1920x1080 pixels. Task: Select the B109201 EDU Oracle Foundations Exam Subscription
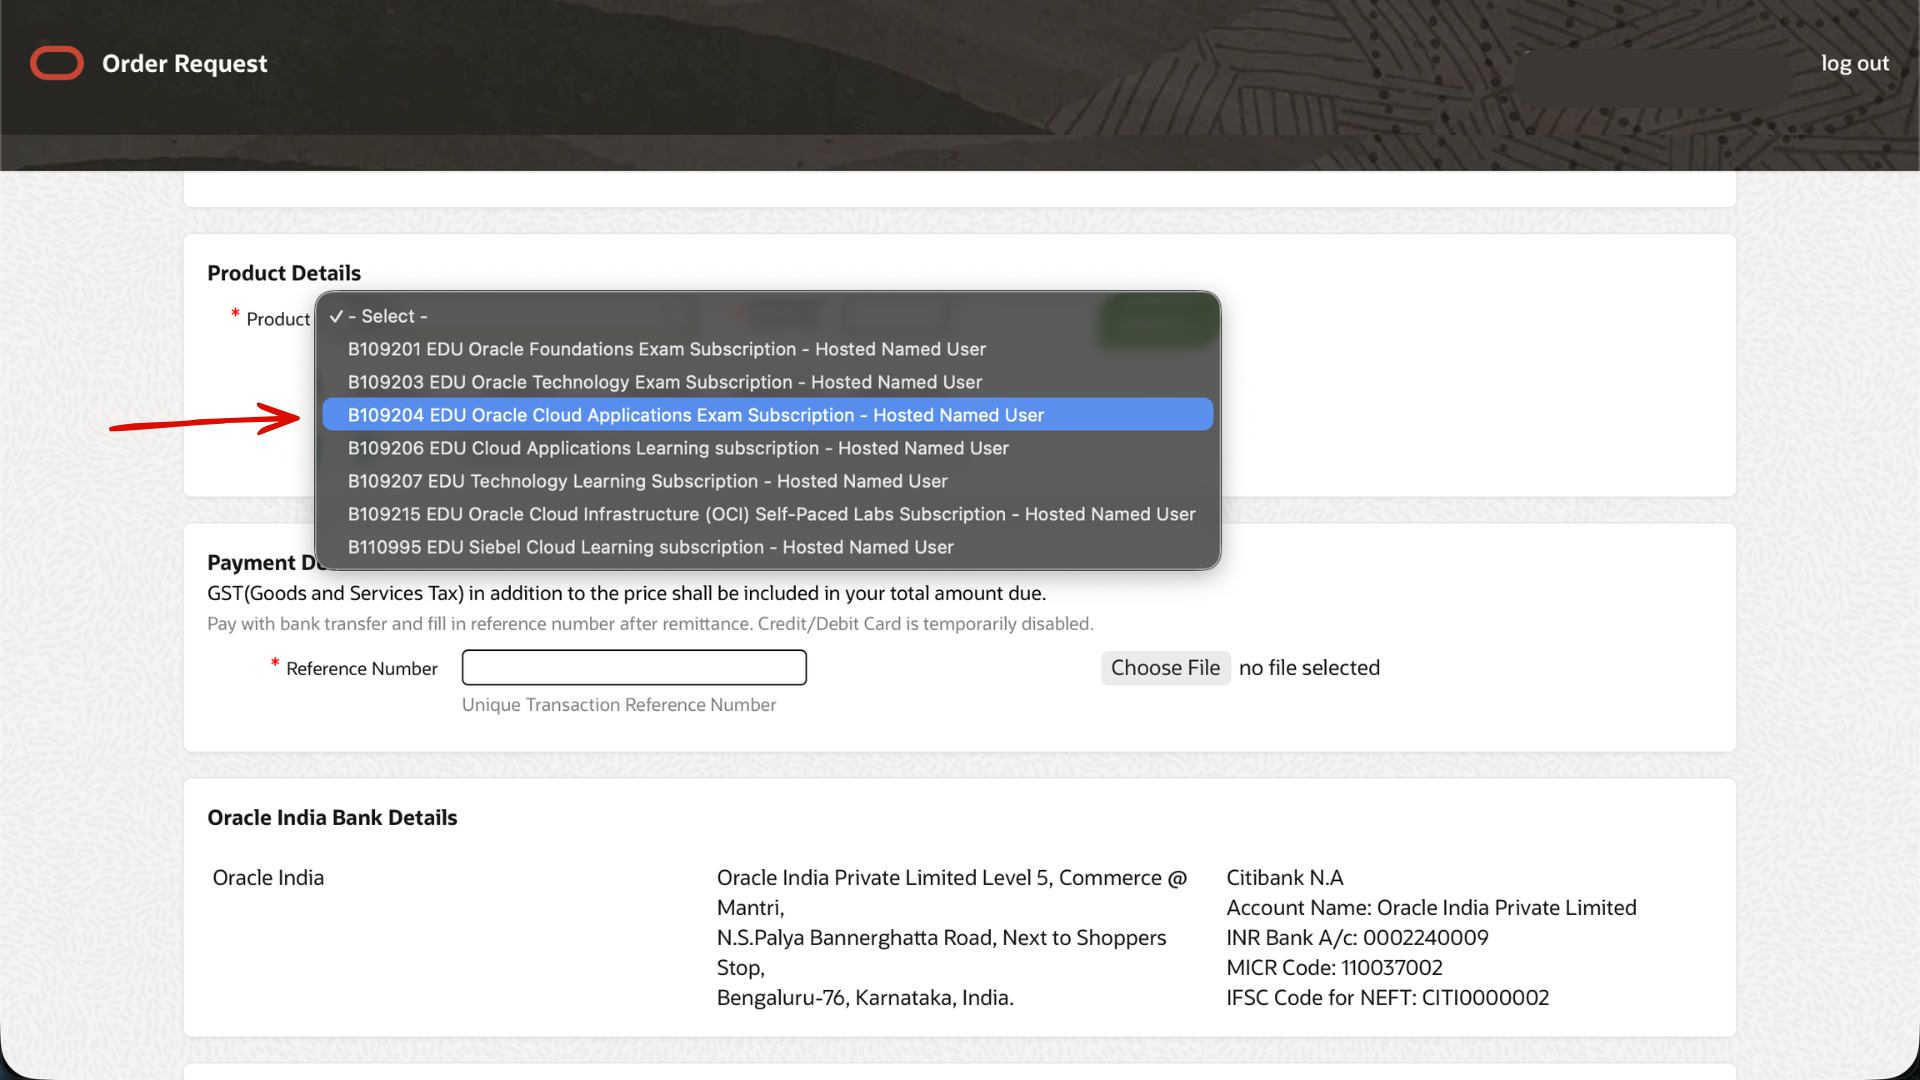coord(666,349)
